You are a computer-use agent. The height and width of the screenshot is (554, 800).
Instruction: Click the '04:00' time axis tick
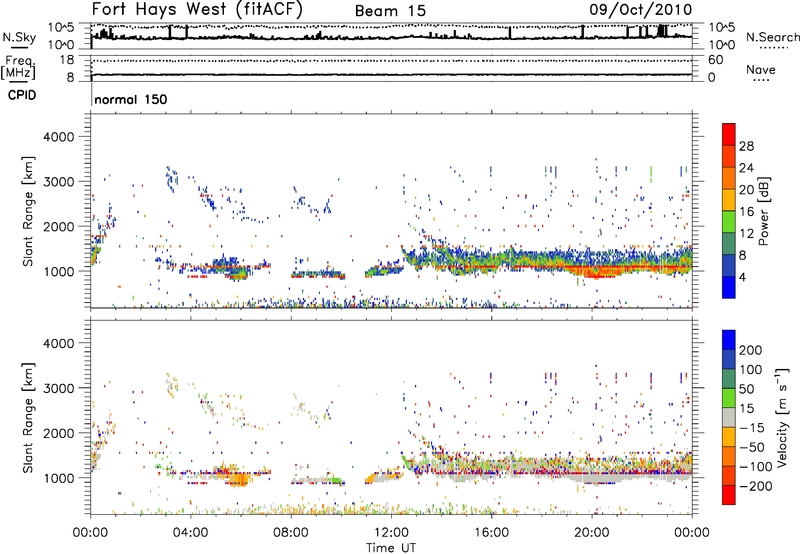tap(190, 533)
